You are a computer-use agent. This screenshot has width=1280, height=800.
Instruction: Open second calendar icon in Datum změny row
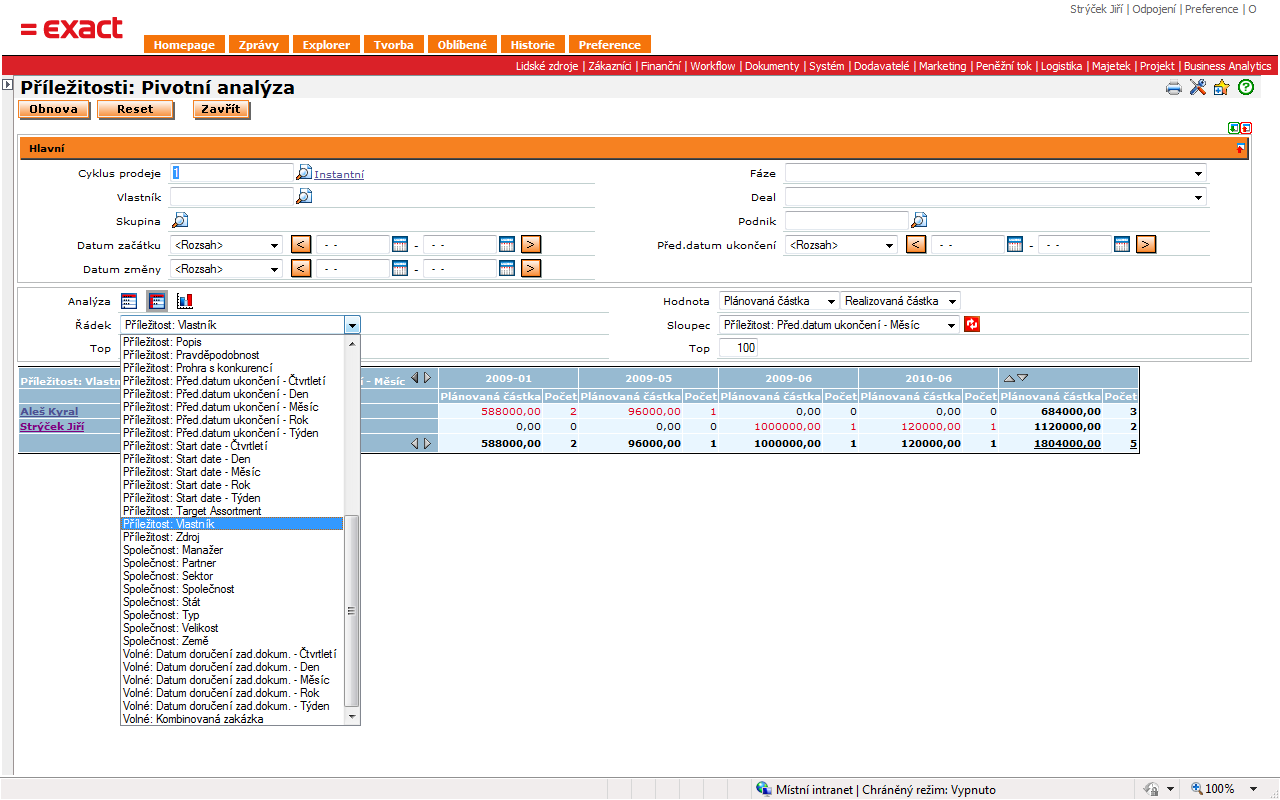[507, 268]
